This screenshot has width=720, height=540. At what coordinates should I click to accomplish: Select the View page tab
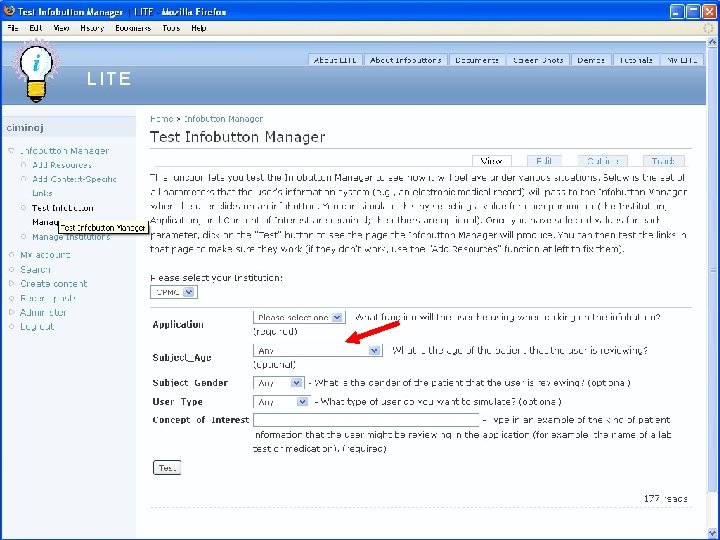(x=491, y=161)
